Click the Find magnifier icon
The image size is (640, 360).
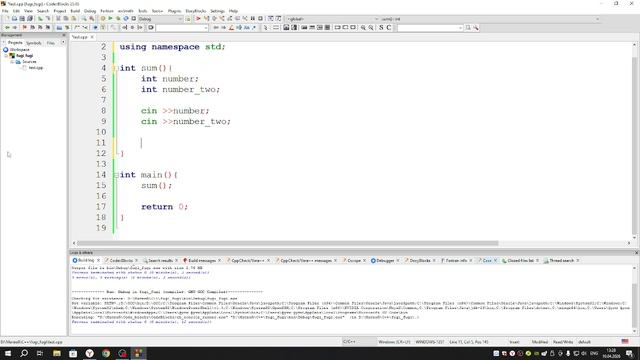point(84,19)
